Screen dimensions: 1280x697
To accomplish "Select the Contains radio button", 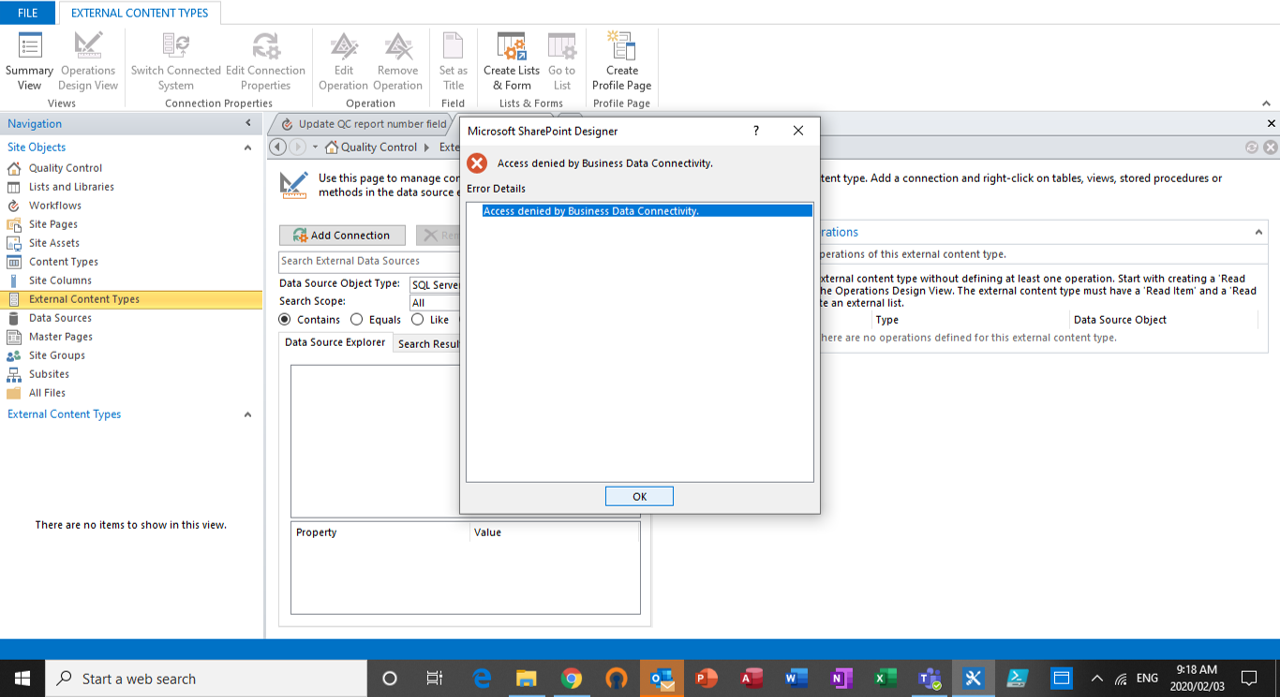I will pyautogui.click(x=285, y=320).
